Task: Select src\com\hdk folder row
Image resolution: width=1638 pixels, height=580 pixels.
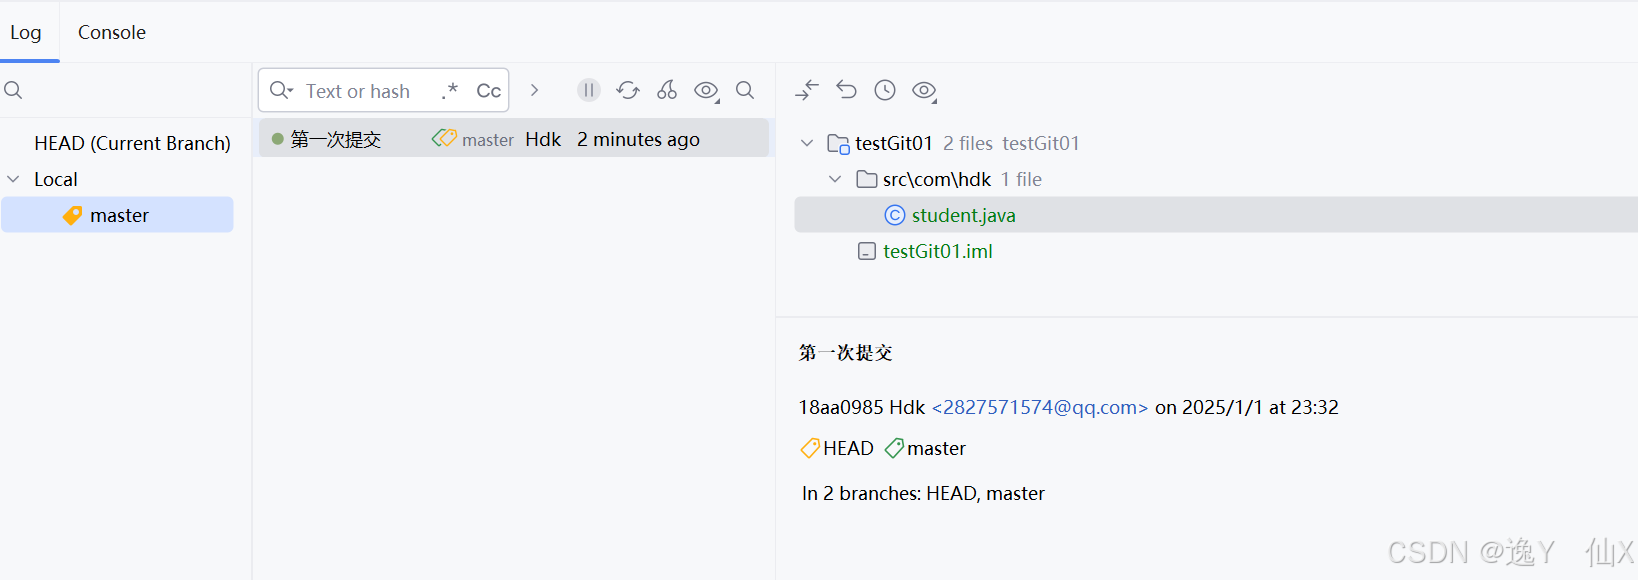Action: [x=937, y=179]
